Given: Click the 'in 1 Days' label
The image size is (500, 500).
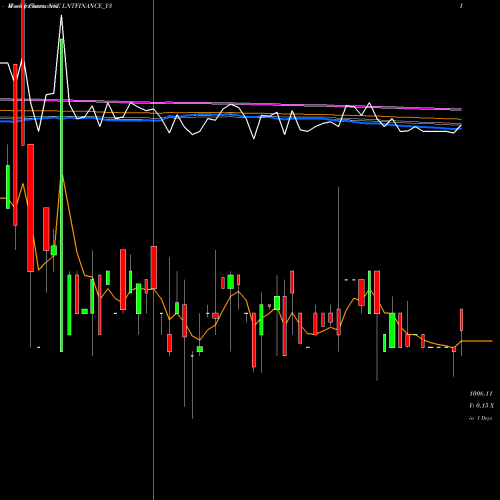Looking at the screenshot, I should 480,418.
